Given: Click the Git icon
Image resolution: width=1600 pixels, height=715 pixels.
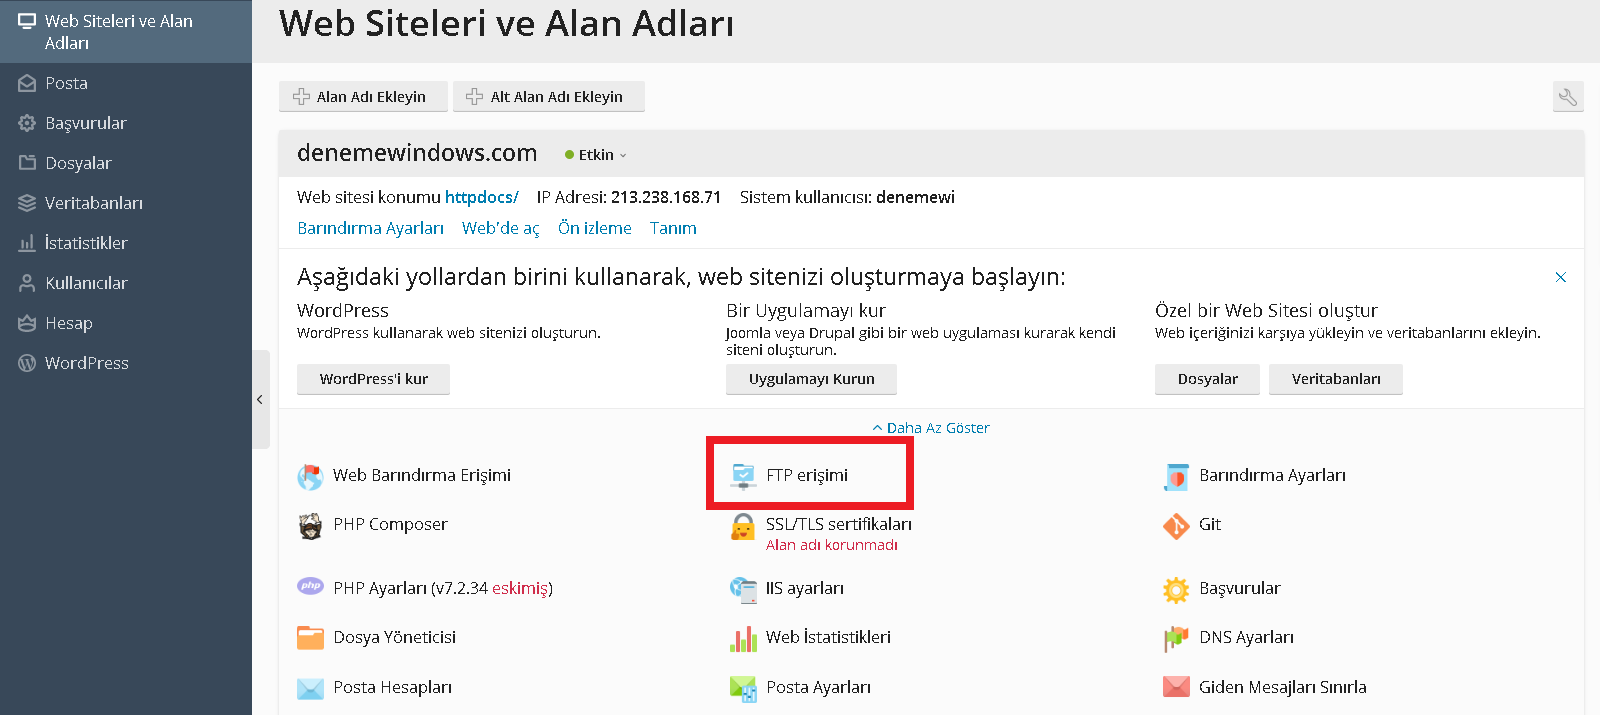Looking at the screenshot, I should click(1176, 525).
